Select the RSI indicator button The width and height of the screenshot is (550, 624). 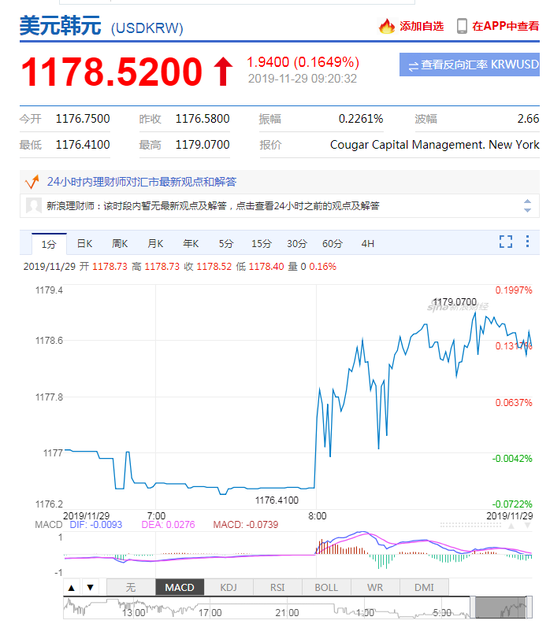click(277, 587)
